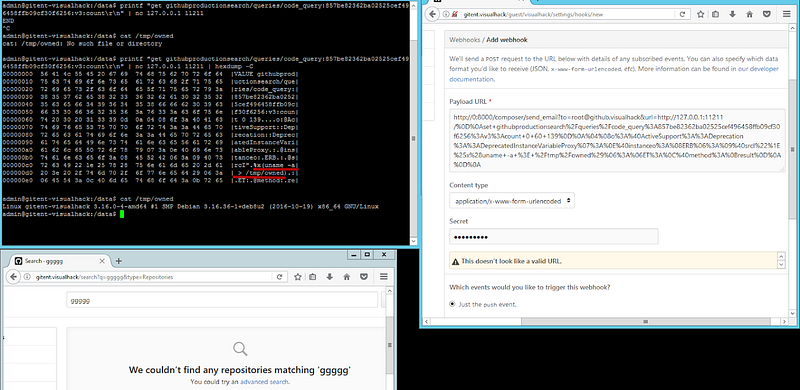Click 'Content type' field label

(x=468, y=185)
